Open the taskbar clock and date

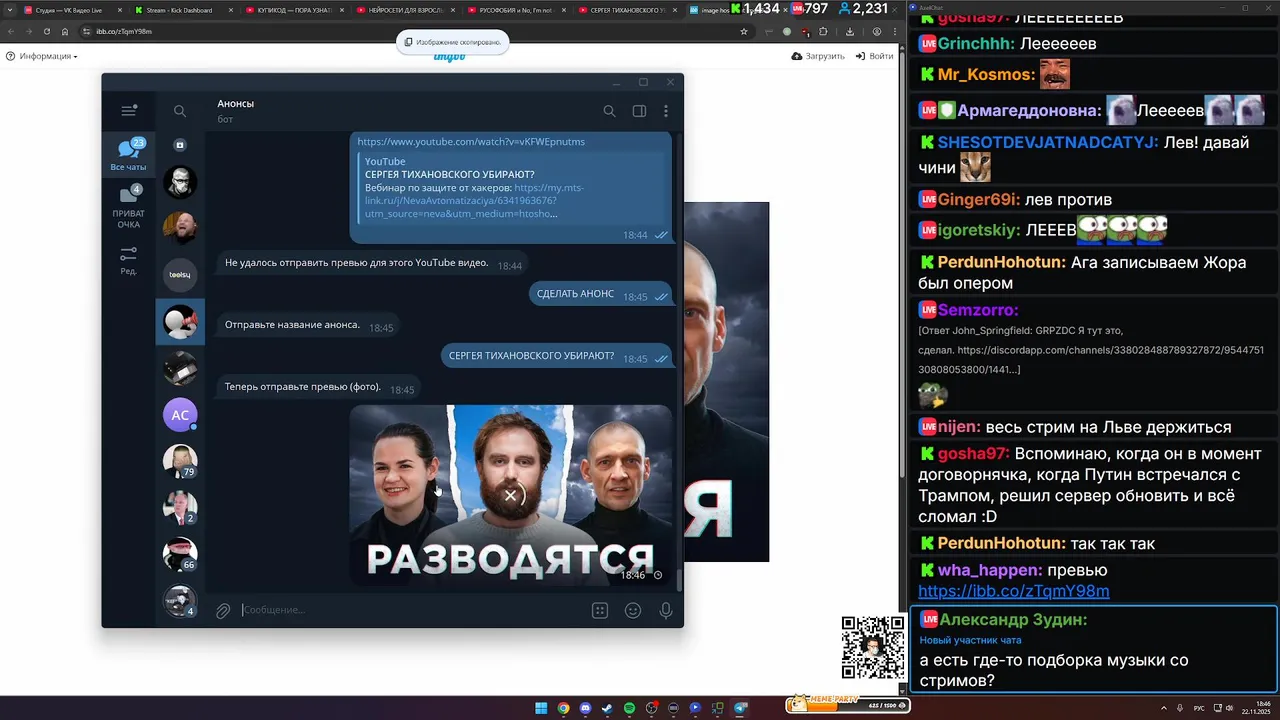point(1255,708)
